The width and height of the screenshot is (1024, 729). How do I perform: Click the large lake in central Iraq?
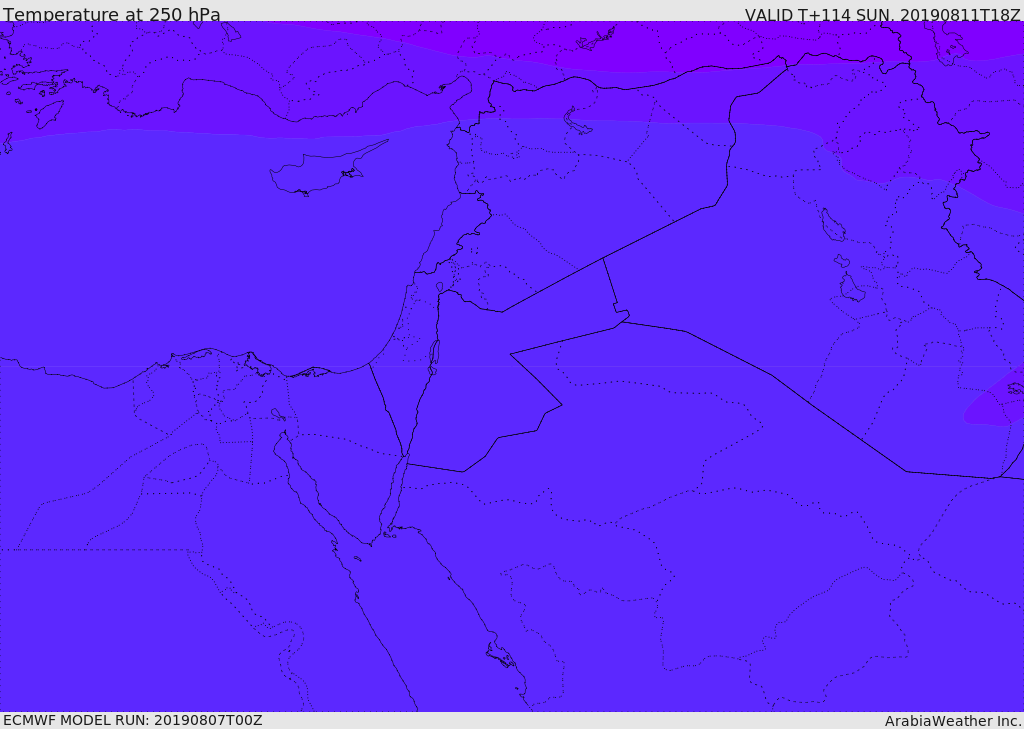(x=831, y=225)
